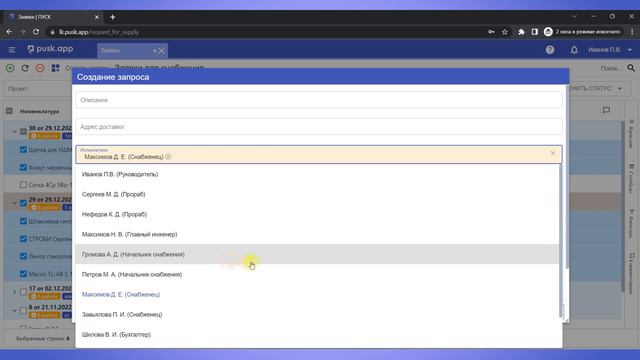640x360 pixels.
Task: Check the request 8 от 21.11 checkbox
Action: point(23,310)
